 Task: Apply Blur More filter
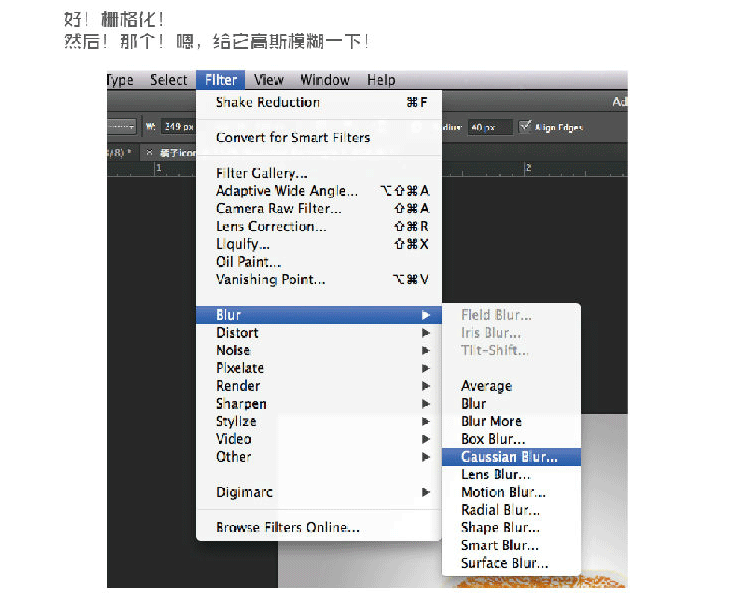click(x=511, y=421)
